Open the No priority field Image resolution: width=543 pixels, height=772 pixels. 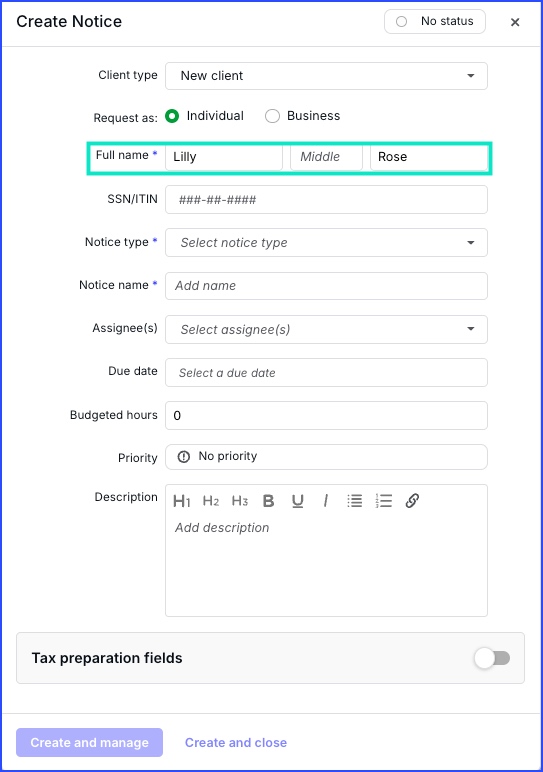(x=326, y=457)
